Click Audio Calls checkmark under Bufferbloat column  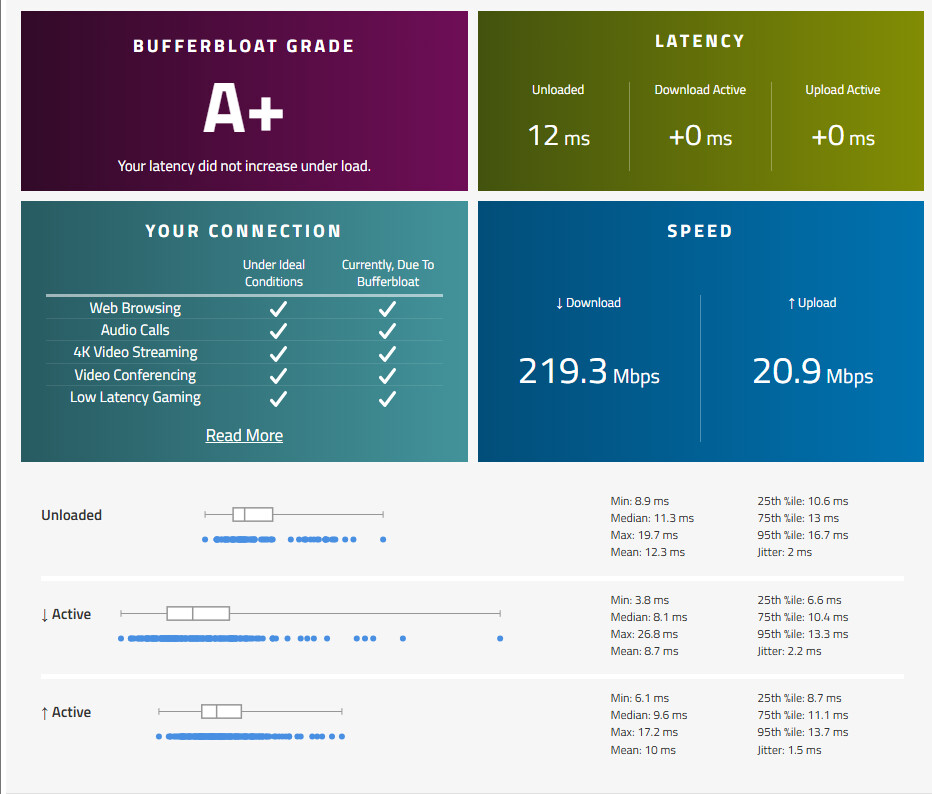[x=387, y=331]
